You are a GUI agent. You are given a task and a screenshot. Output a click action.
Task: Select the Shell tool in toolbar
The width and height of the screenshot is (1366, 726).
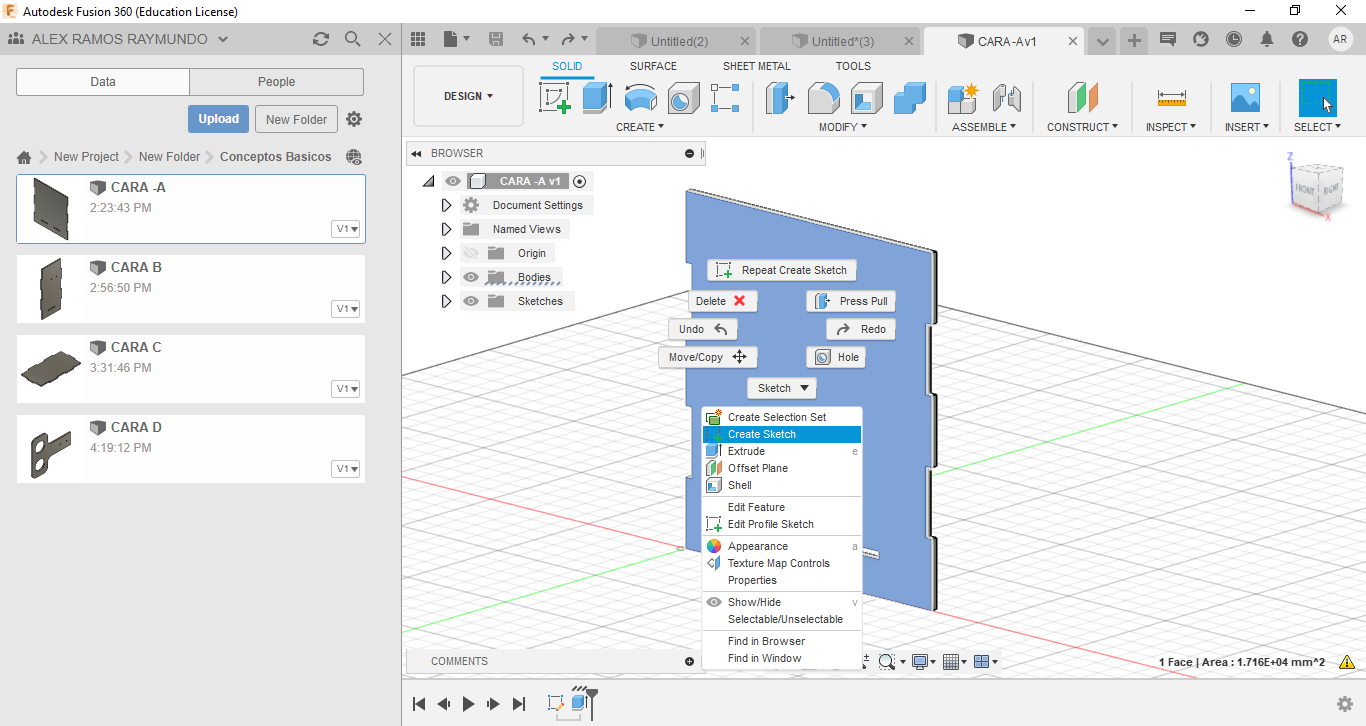[867, 98]
